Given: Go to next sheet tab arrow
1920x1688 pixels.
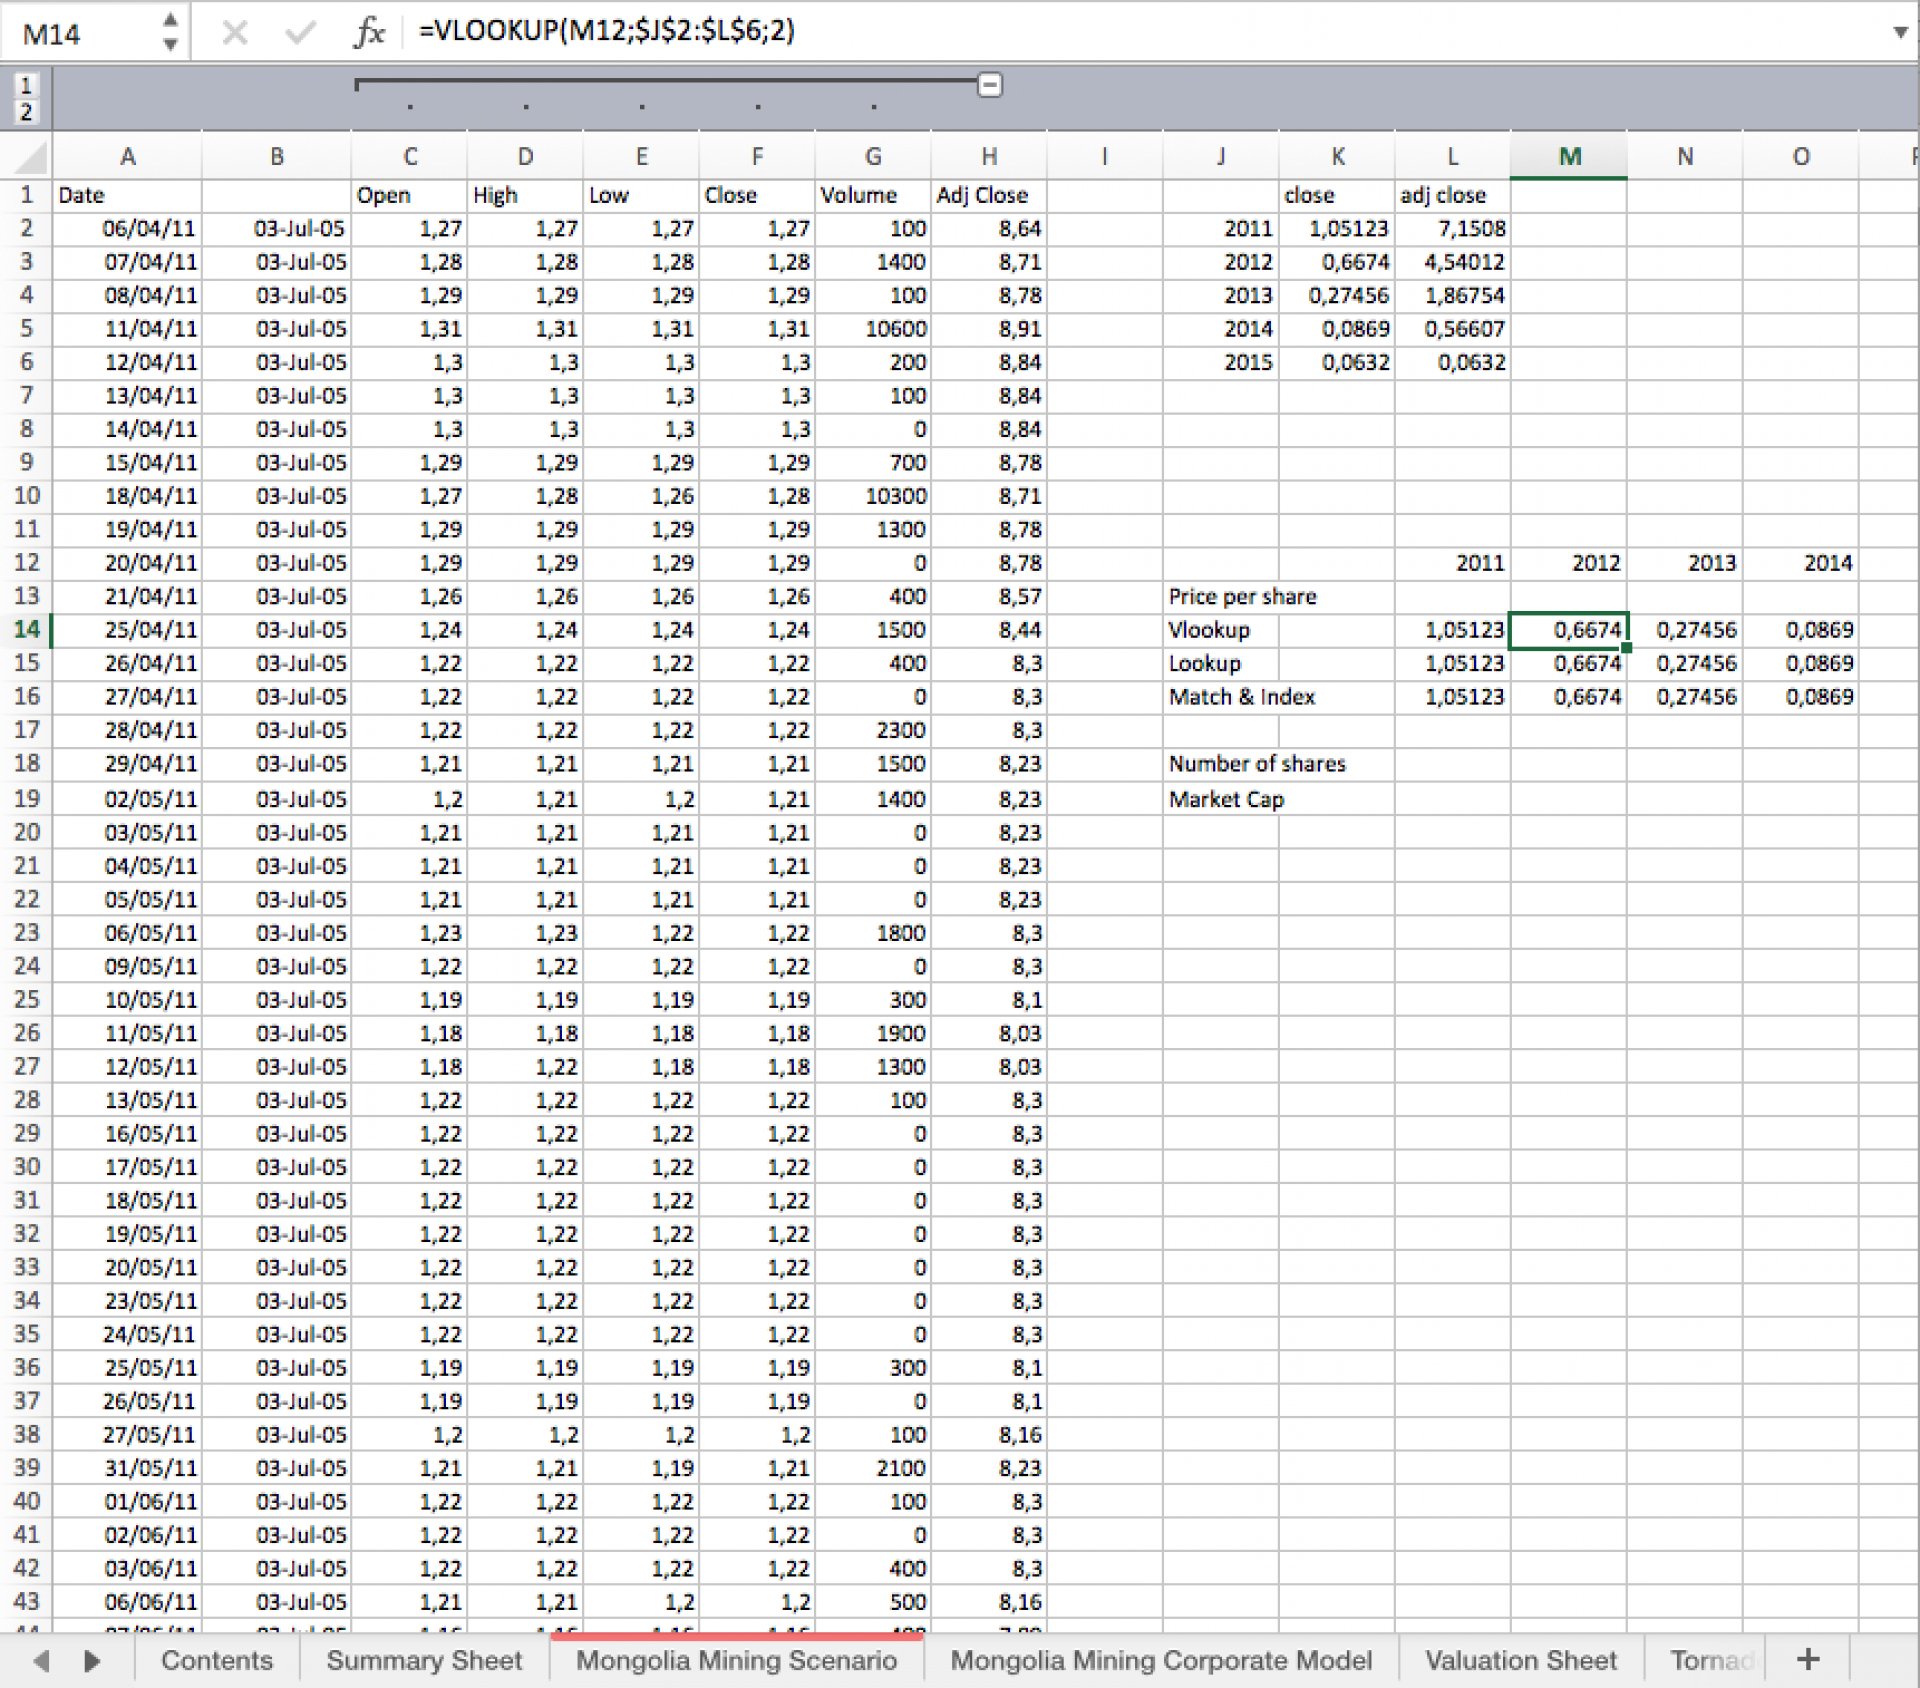Looking at the screenshot, I should click(92, 1660).
